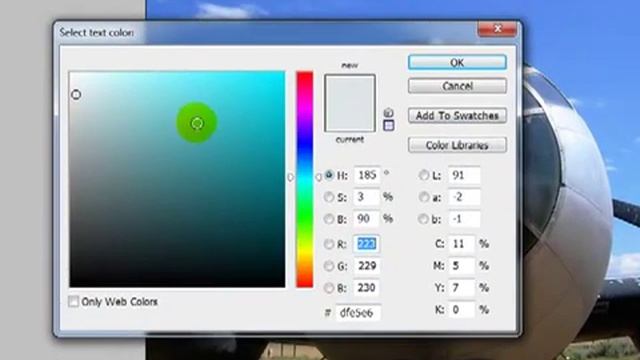Select the L lightness radio button
Image resolution: width=640 pixels, height=360 pixels.
click(424, 175)
